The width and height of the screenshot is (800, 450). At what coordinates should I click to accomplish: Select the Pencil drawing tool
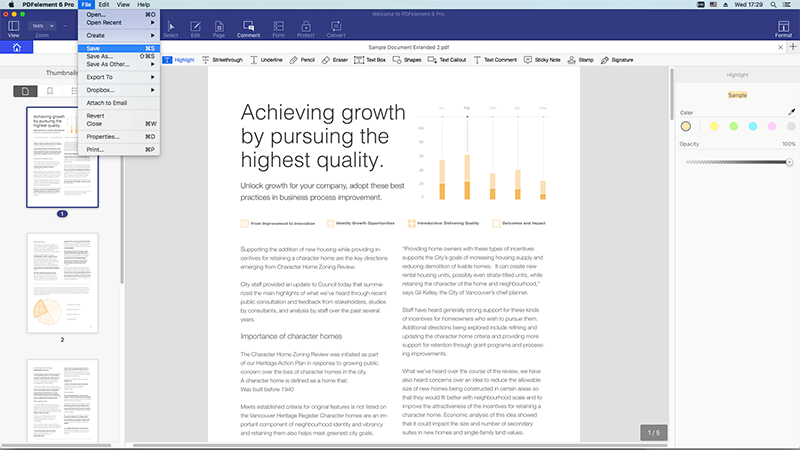pyautogui.click(x=302, y=60)
